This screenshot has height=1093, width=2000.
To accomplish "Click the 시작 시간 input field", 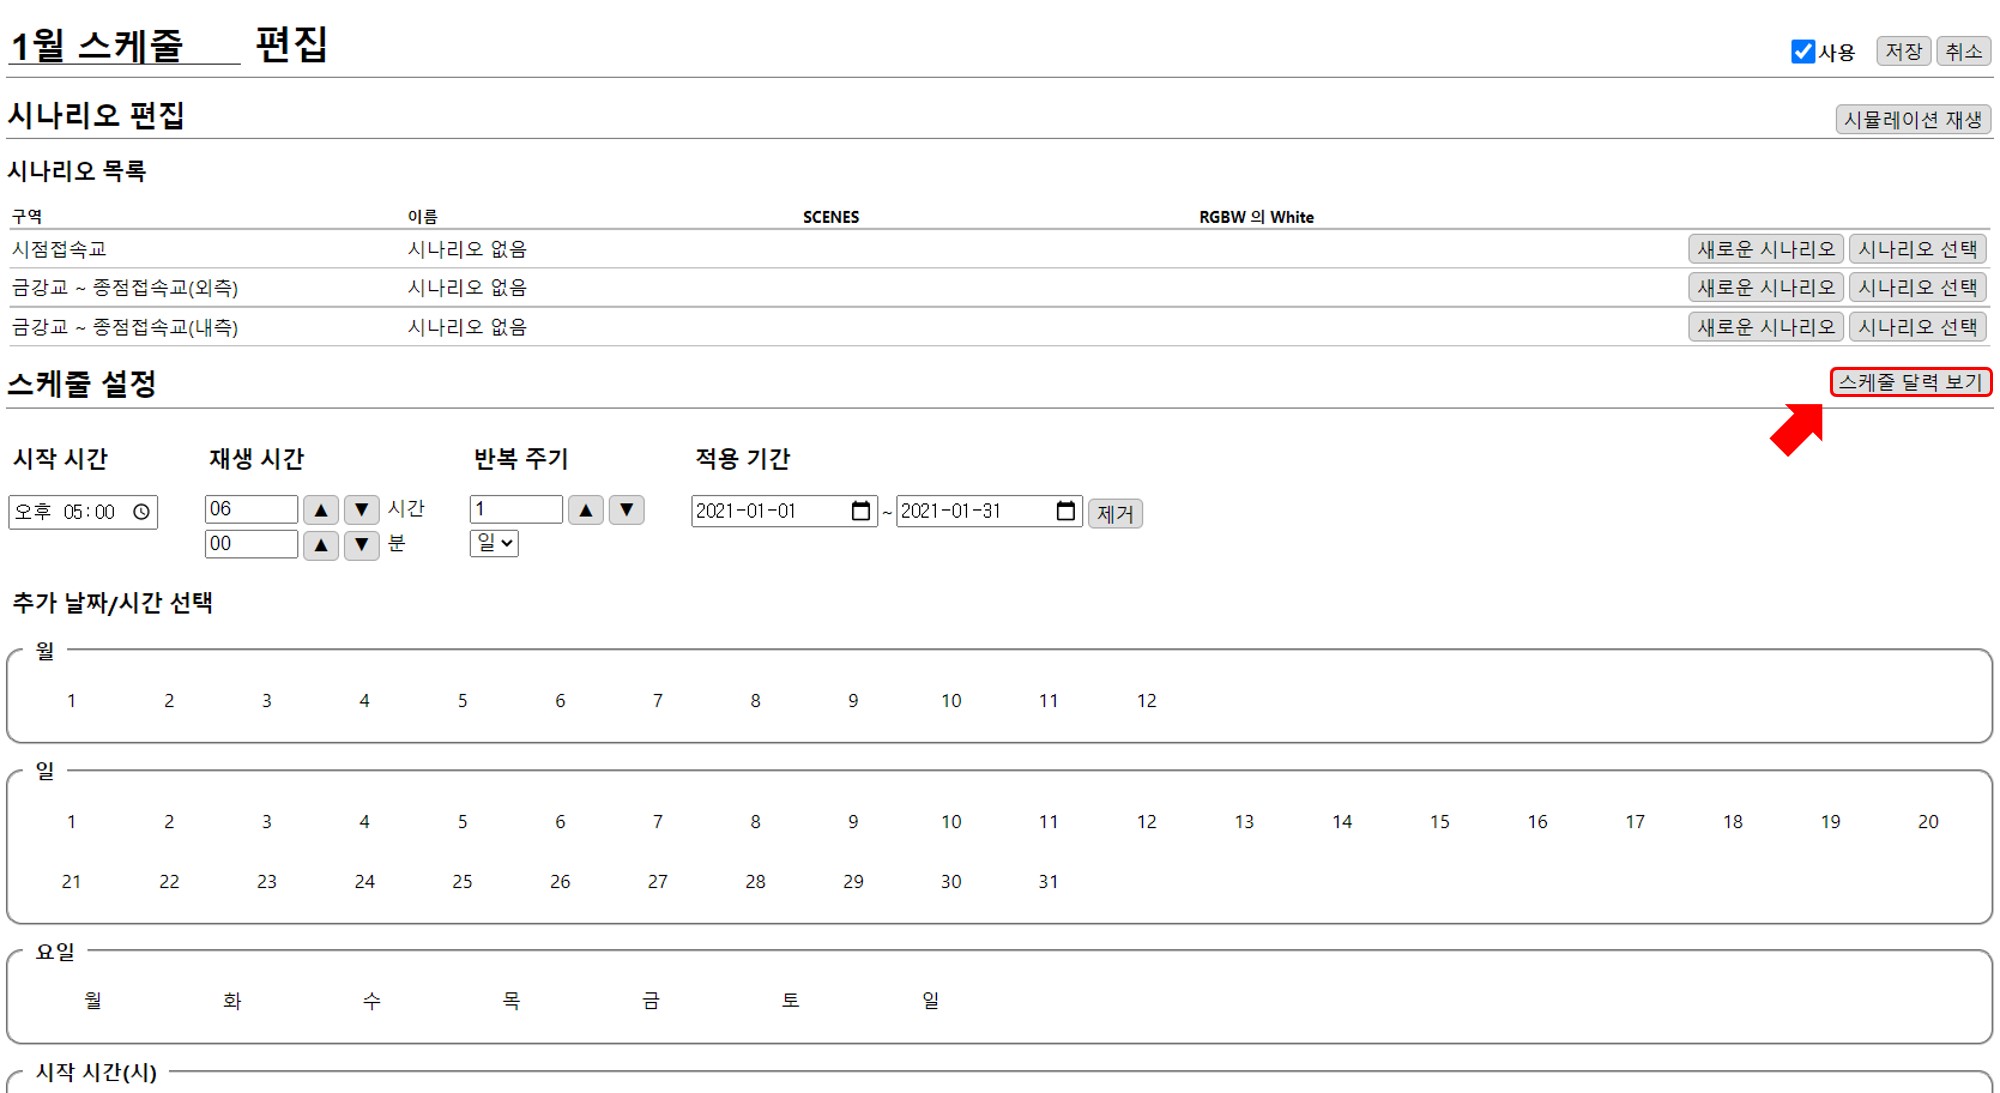I will [83, 512].
